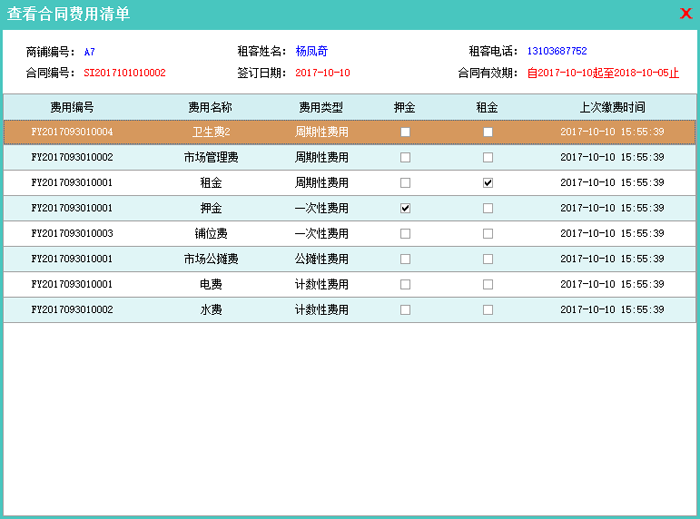Uncheck the checked 租金 box in 租金 row
Viewport: 700px width, 519px height.
click(488, 183)
